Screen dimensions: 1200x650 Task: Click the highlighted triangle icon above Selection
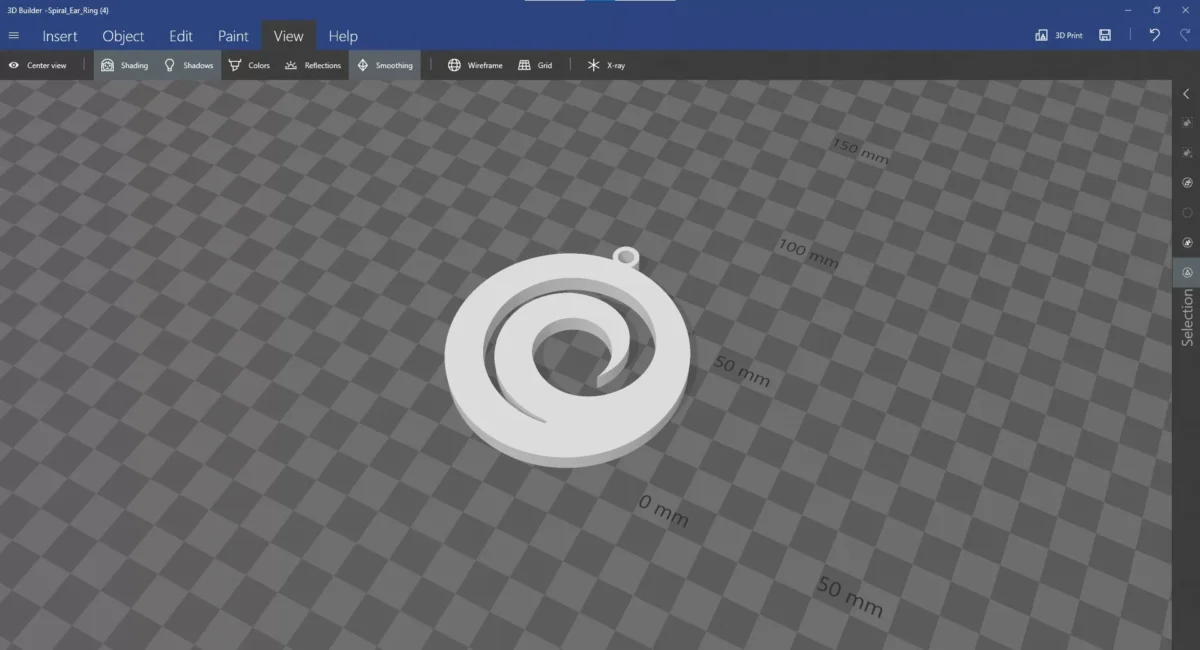click(1187, 272)
